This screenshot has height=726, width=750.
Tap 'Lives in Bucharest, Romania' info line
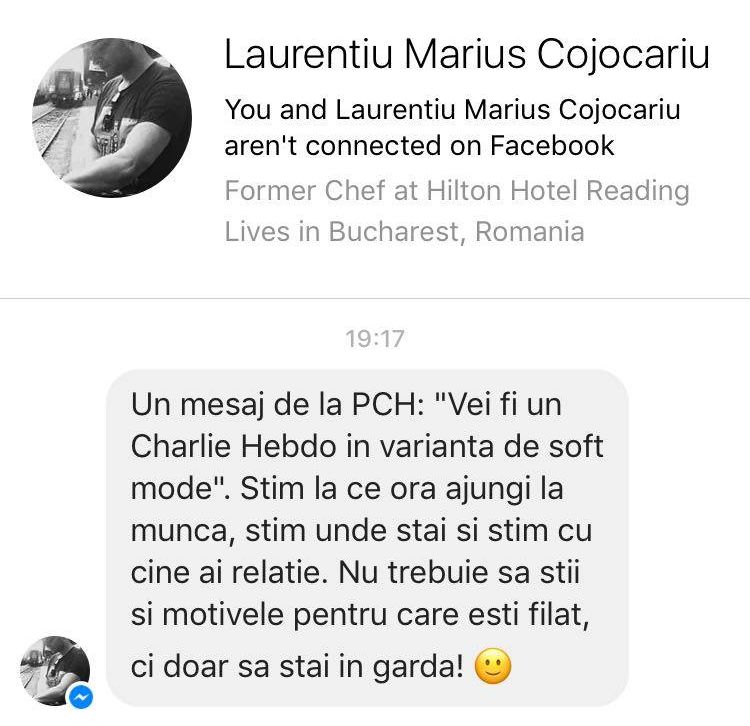[405, 232]
